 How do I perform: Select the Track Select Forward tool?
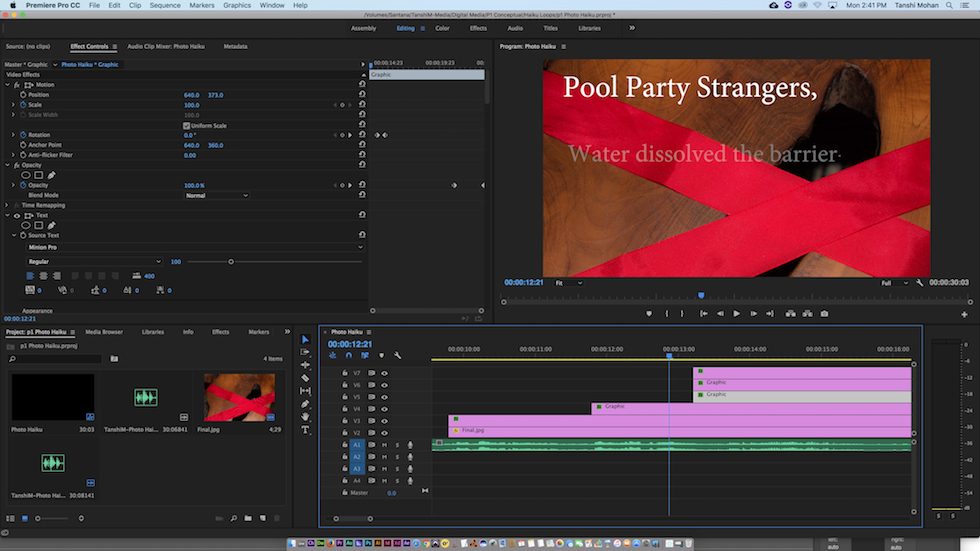(305, 352)
